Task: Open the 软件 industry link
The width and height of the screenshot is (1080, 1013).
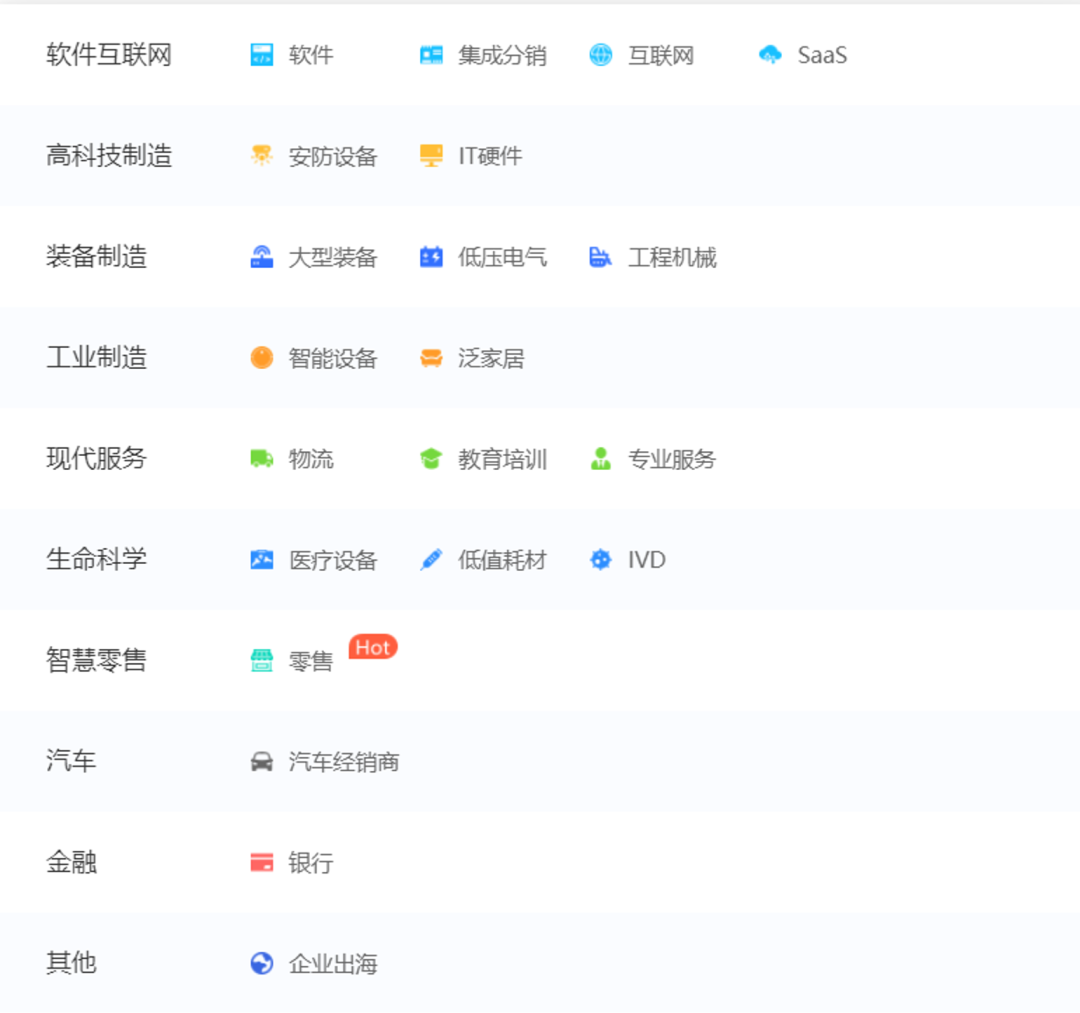Action: 311,55
